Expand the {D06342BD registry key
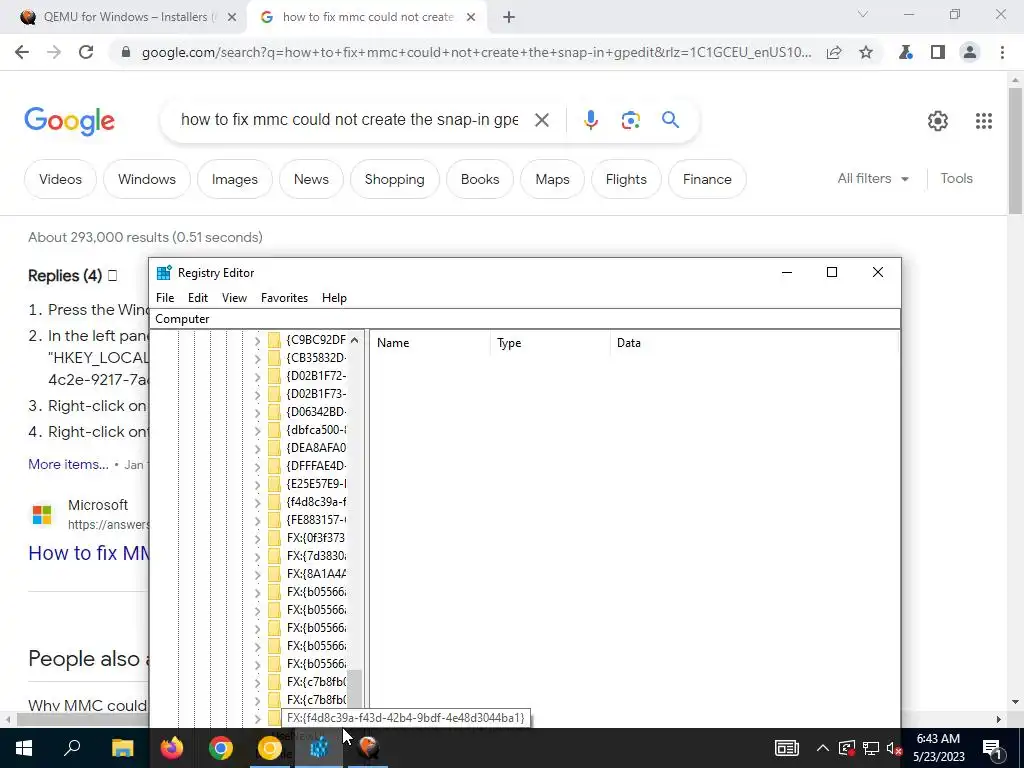Image resolution: width=1024 pixels, height=768 pixels. click(x=257, y=412)
